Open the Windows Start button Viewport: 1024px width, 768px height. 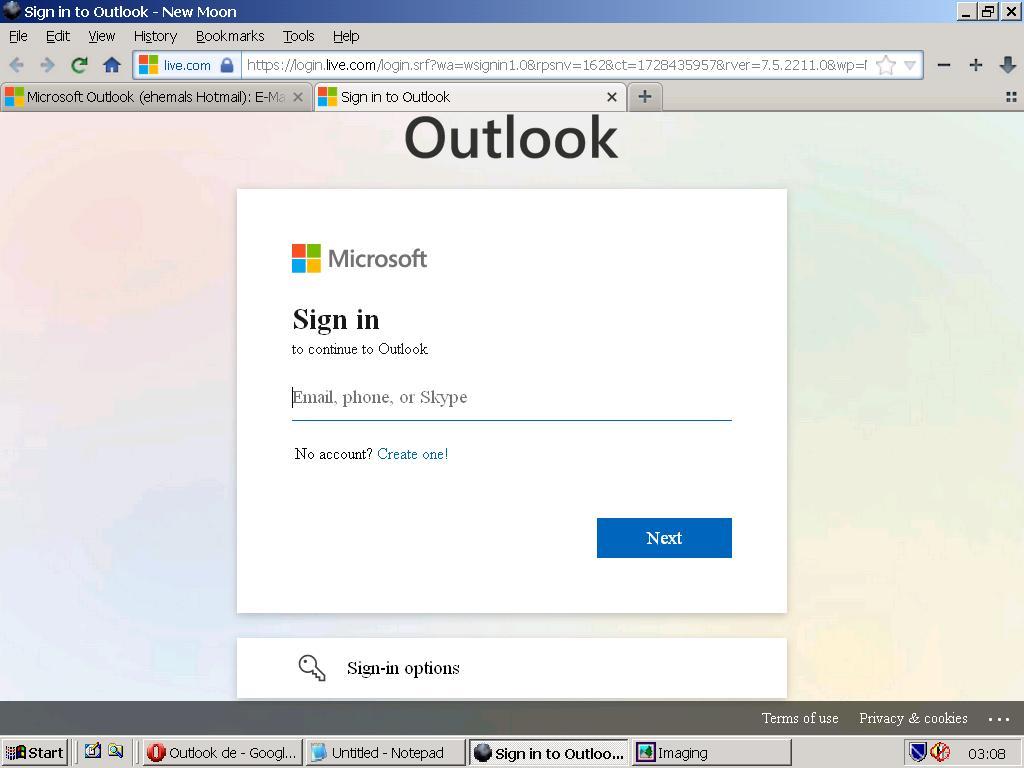click(35, 753)
